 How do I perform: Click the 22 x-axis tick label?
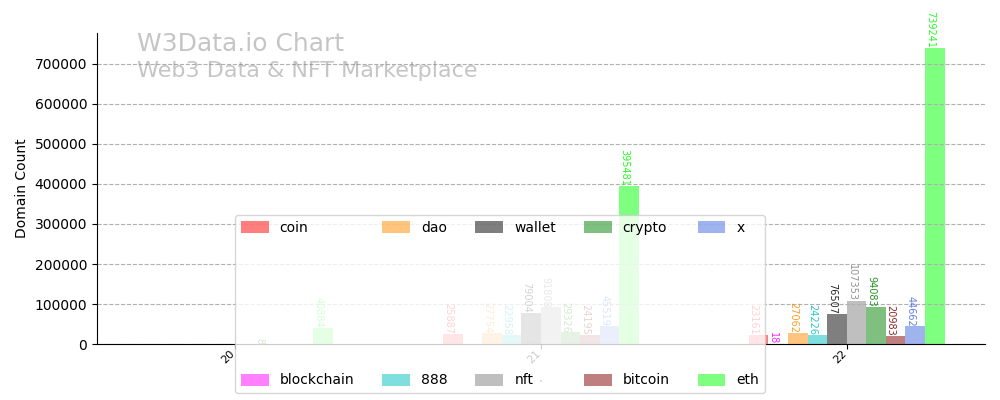pyautogui.click(x=843, y=356)
